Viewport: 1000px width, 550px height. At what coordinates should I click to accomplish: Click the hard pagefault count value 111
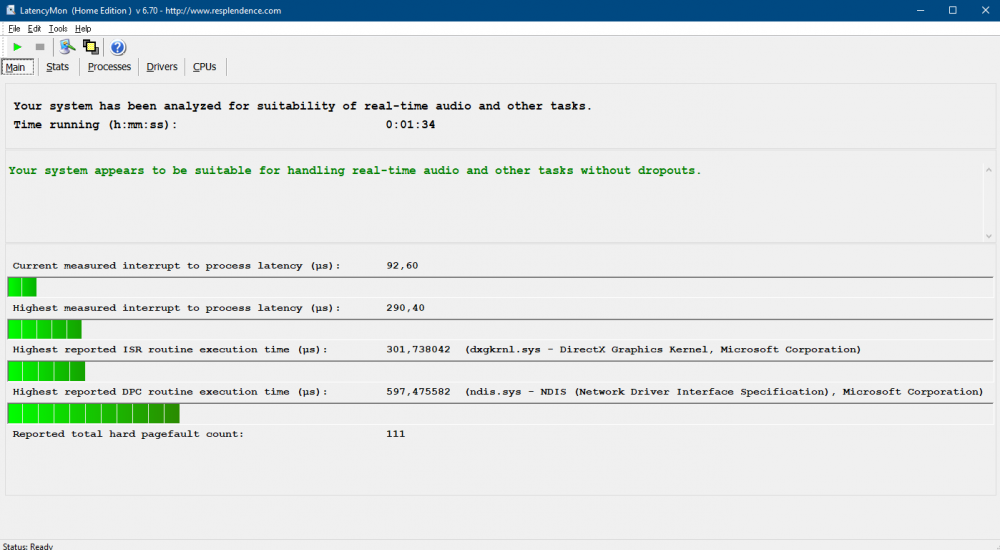click(x=395, y=434)
